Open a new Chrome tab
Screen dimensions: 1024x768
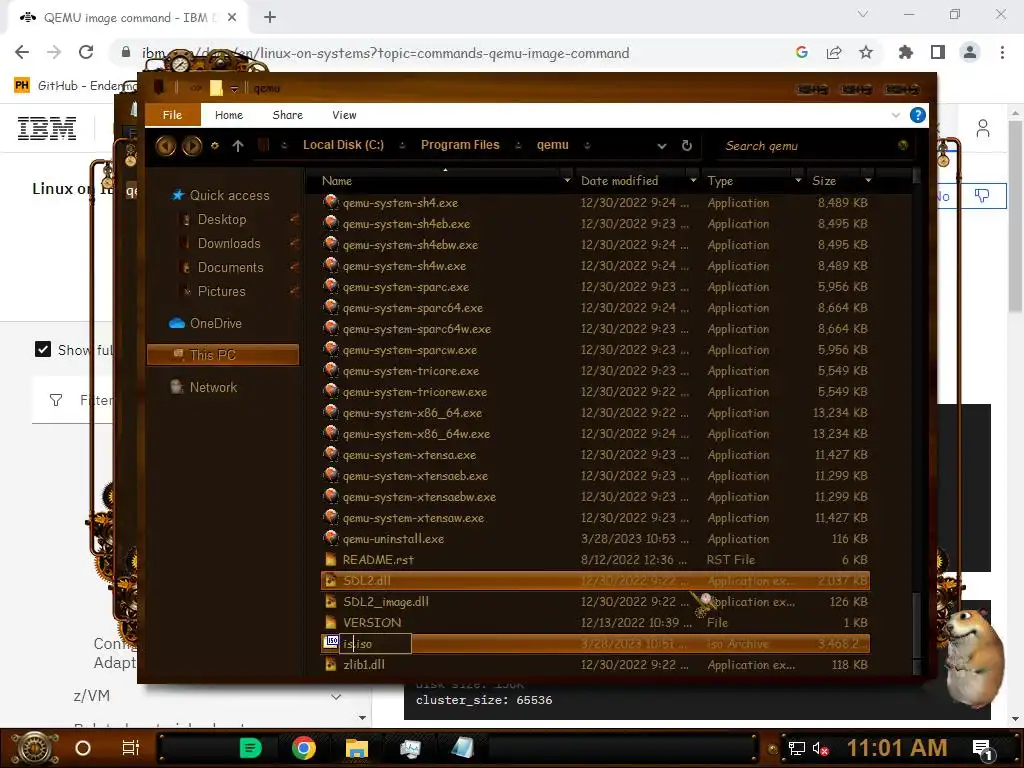point(270,18)
